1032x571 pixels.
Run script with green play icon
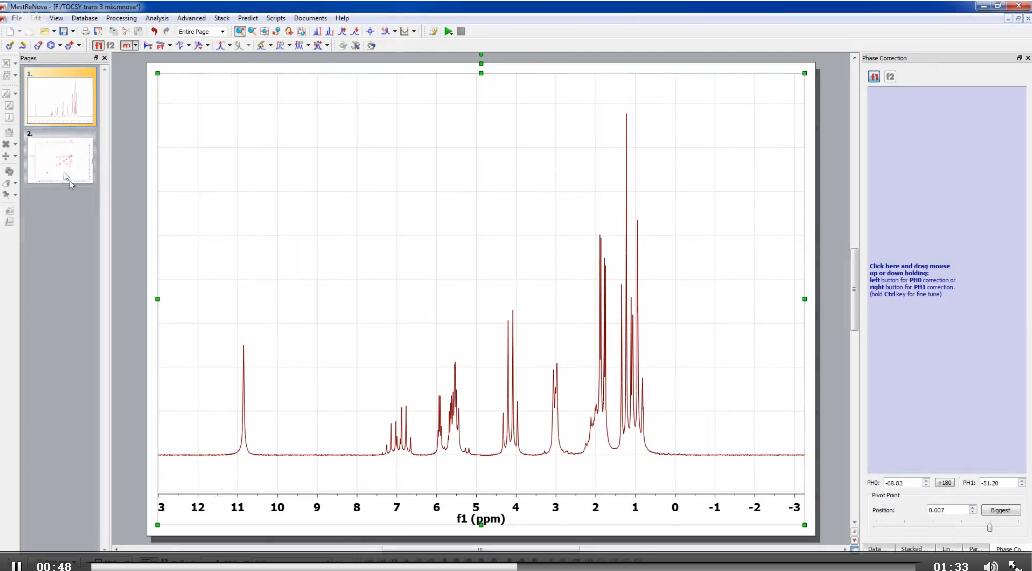coord(448,31)
